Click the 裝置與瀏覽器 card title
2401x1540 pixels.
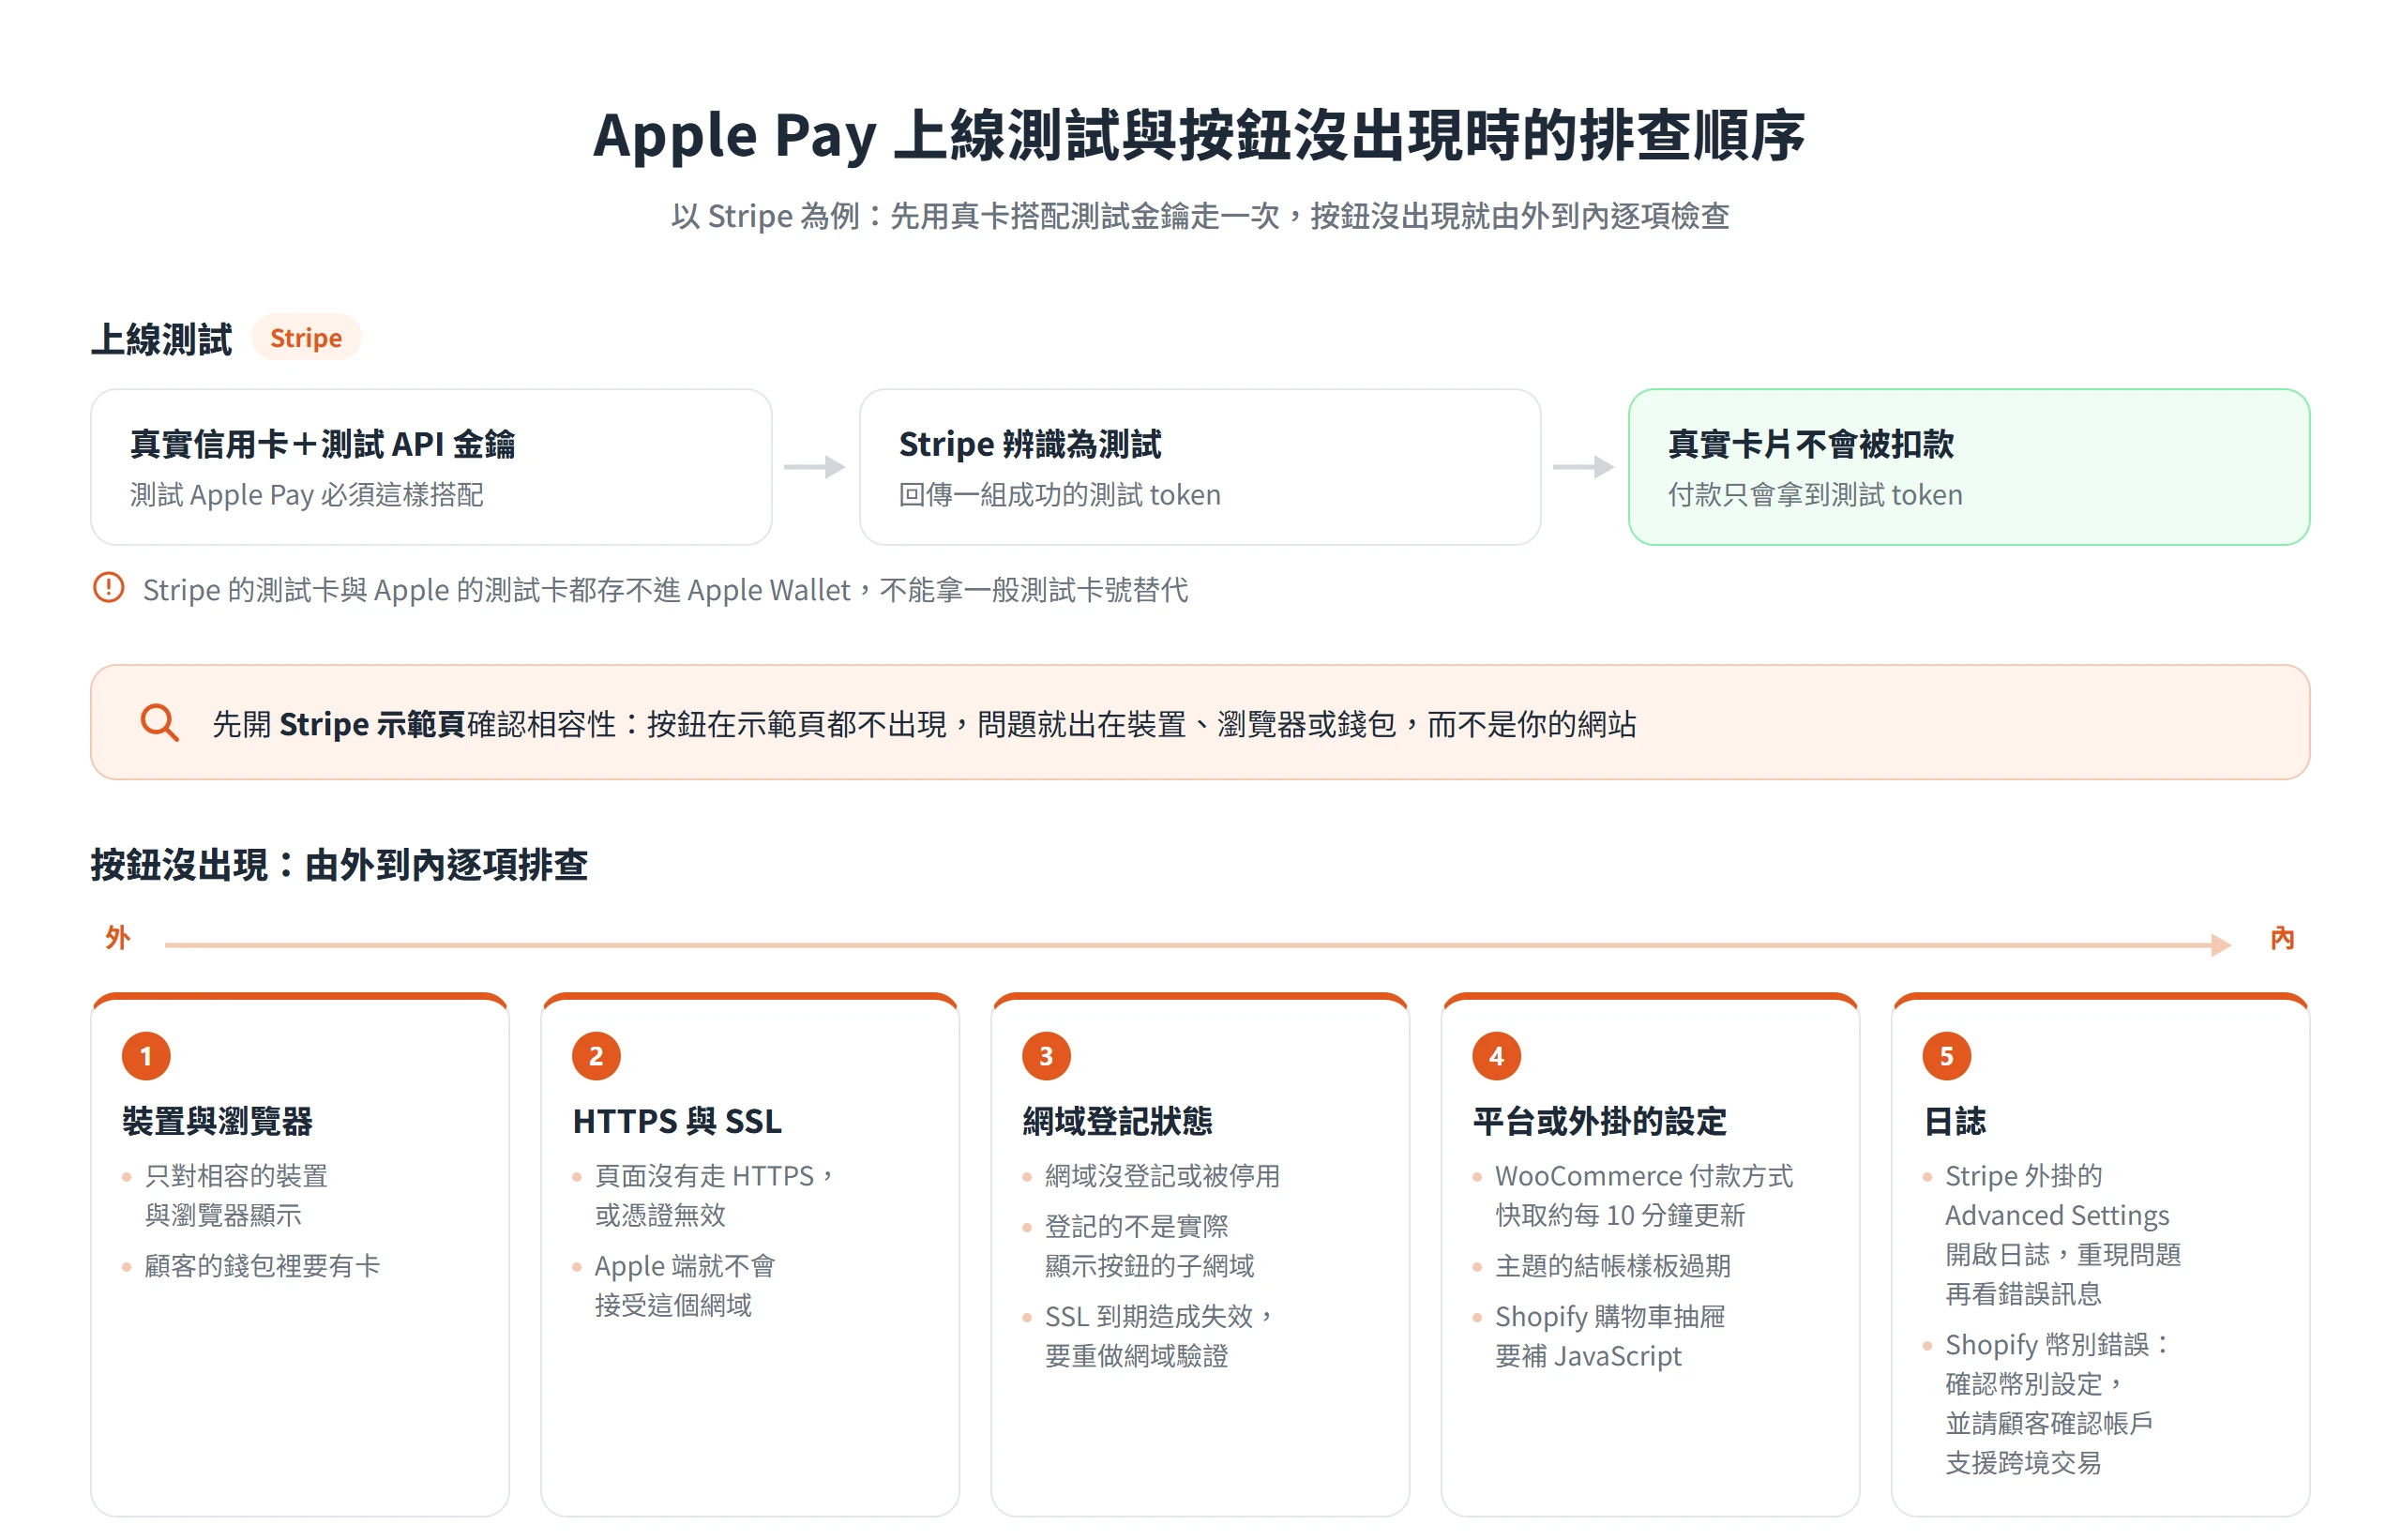[x=217, y=1121]
